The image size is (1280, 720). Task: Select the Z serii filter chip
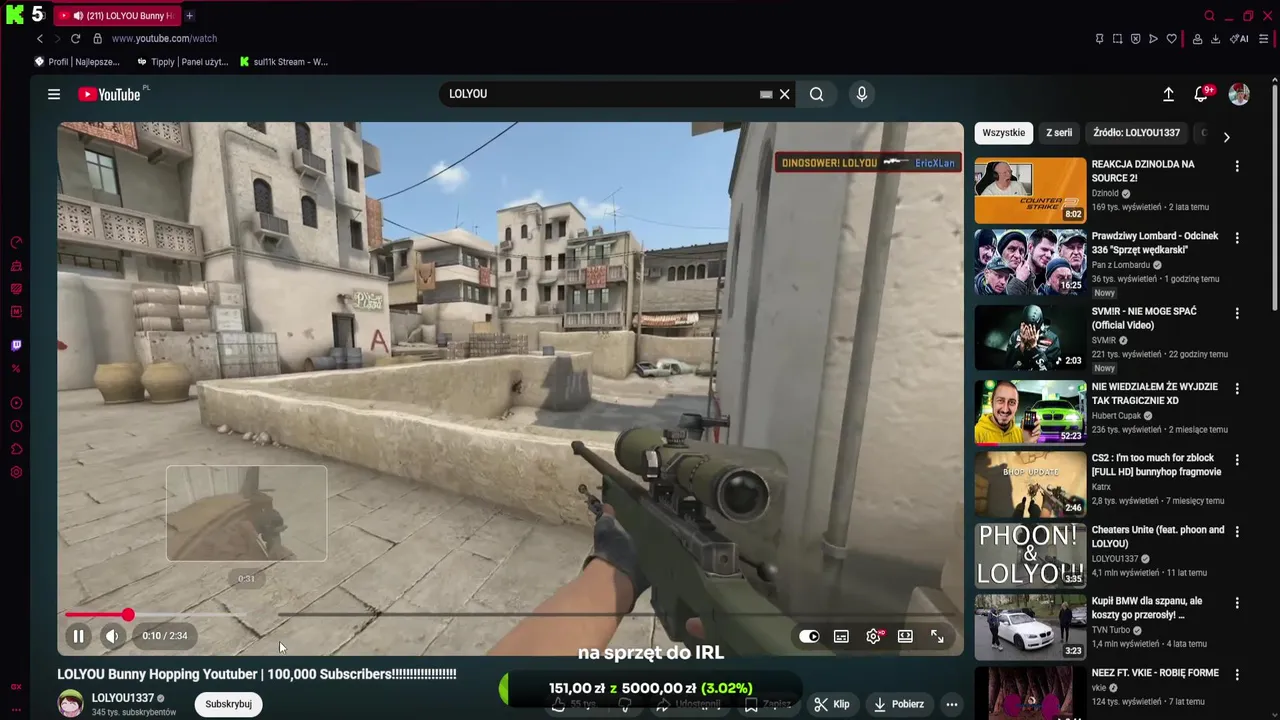[x=1059, y=133]
